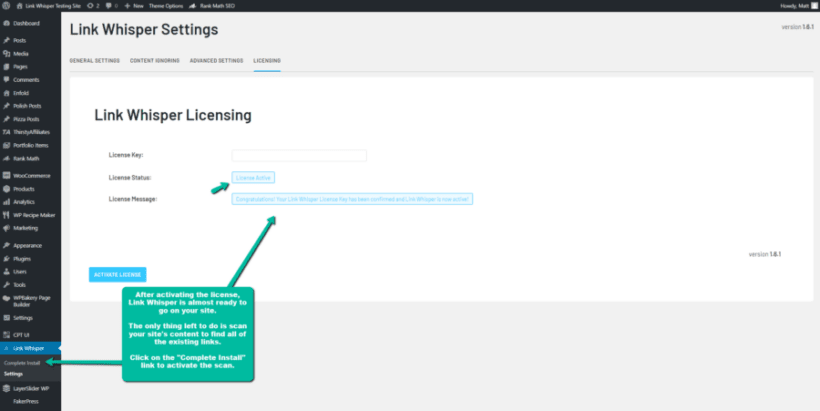Open the Media library menu
Image resolution: width=820 pixels, height=411 pixels.
point(20,53)
